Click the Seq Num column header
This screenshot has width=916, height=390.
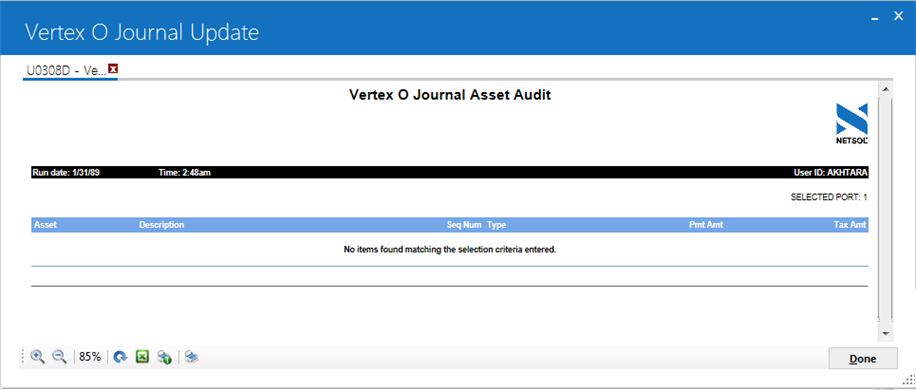pos(464,225)
